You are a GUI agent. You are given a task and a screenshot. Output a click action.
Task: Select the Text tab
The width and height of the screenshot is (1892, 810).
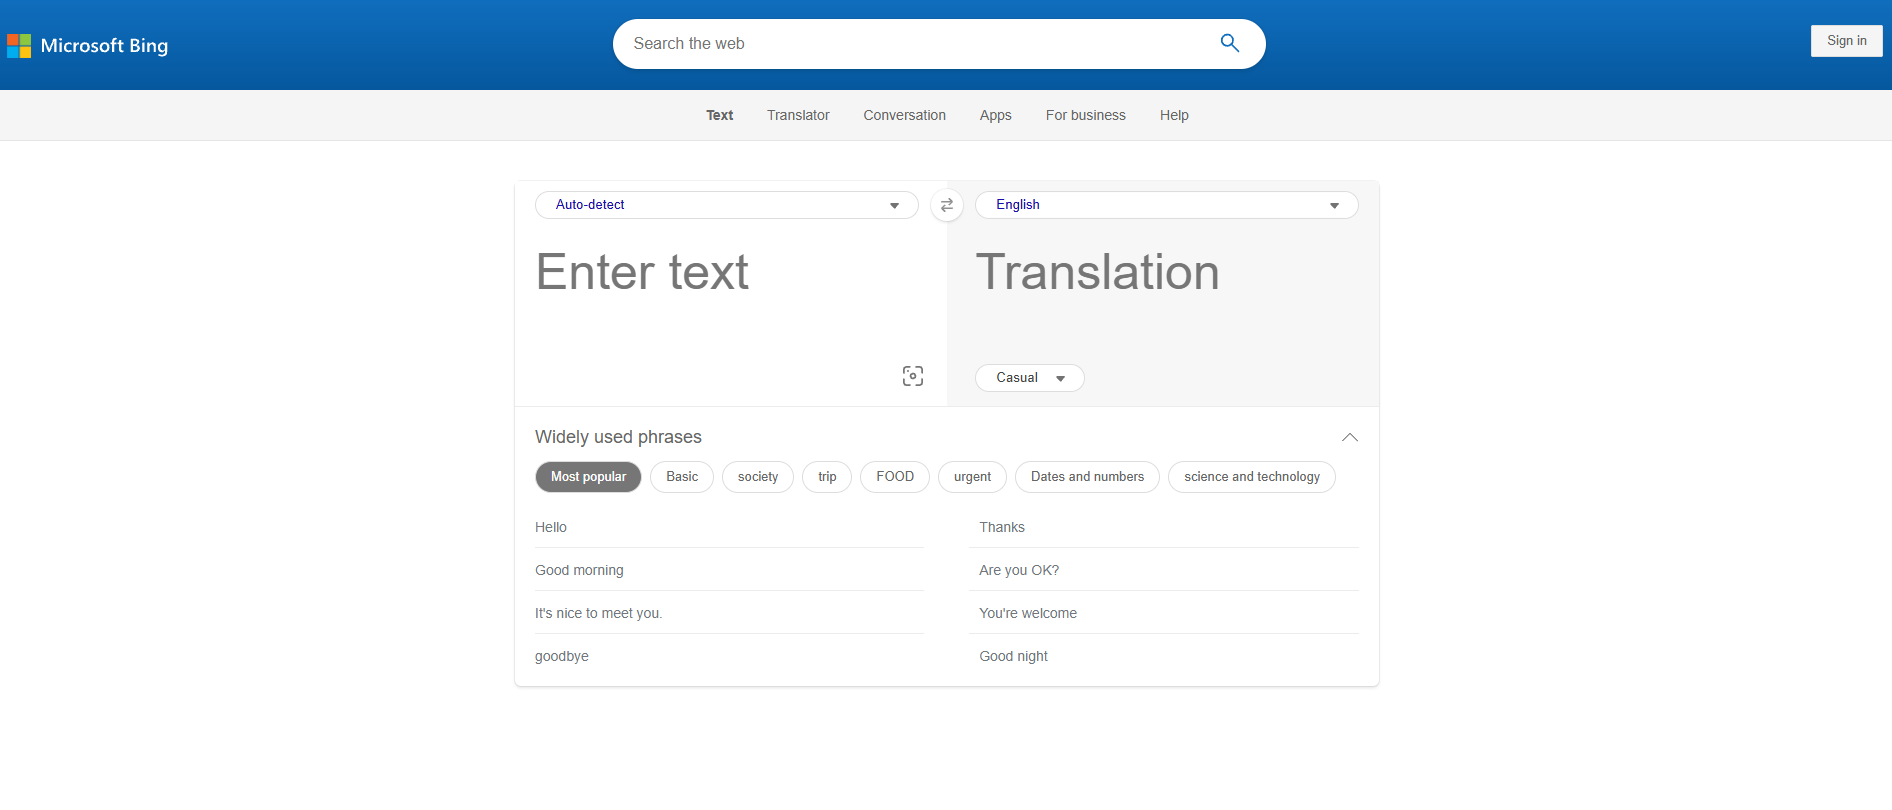click(x=720, y=115)
